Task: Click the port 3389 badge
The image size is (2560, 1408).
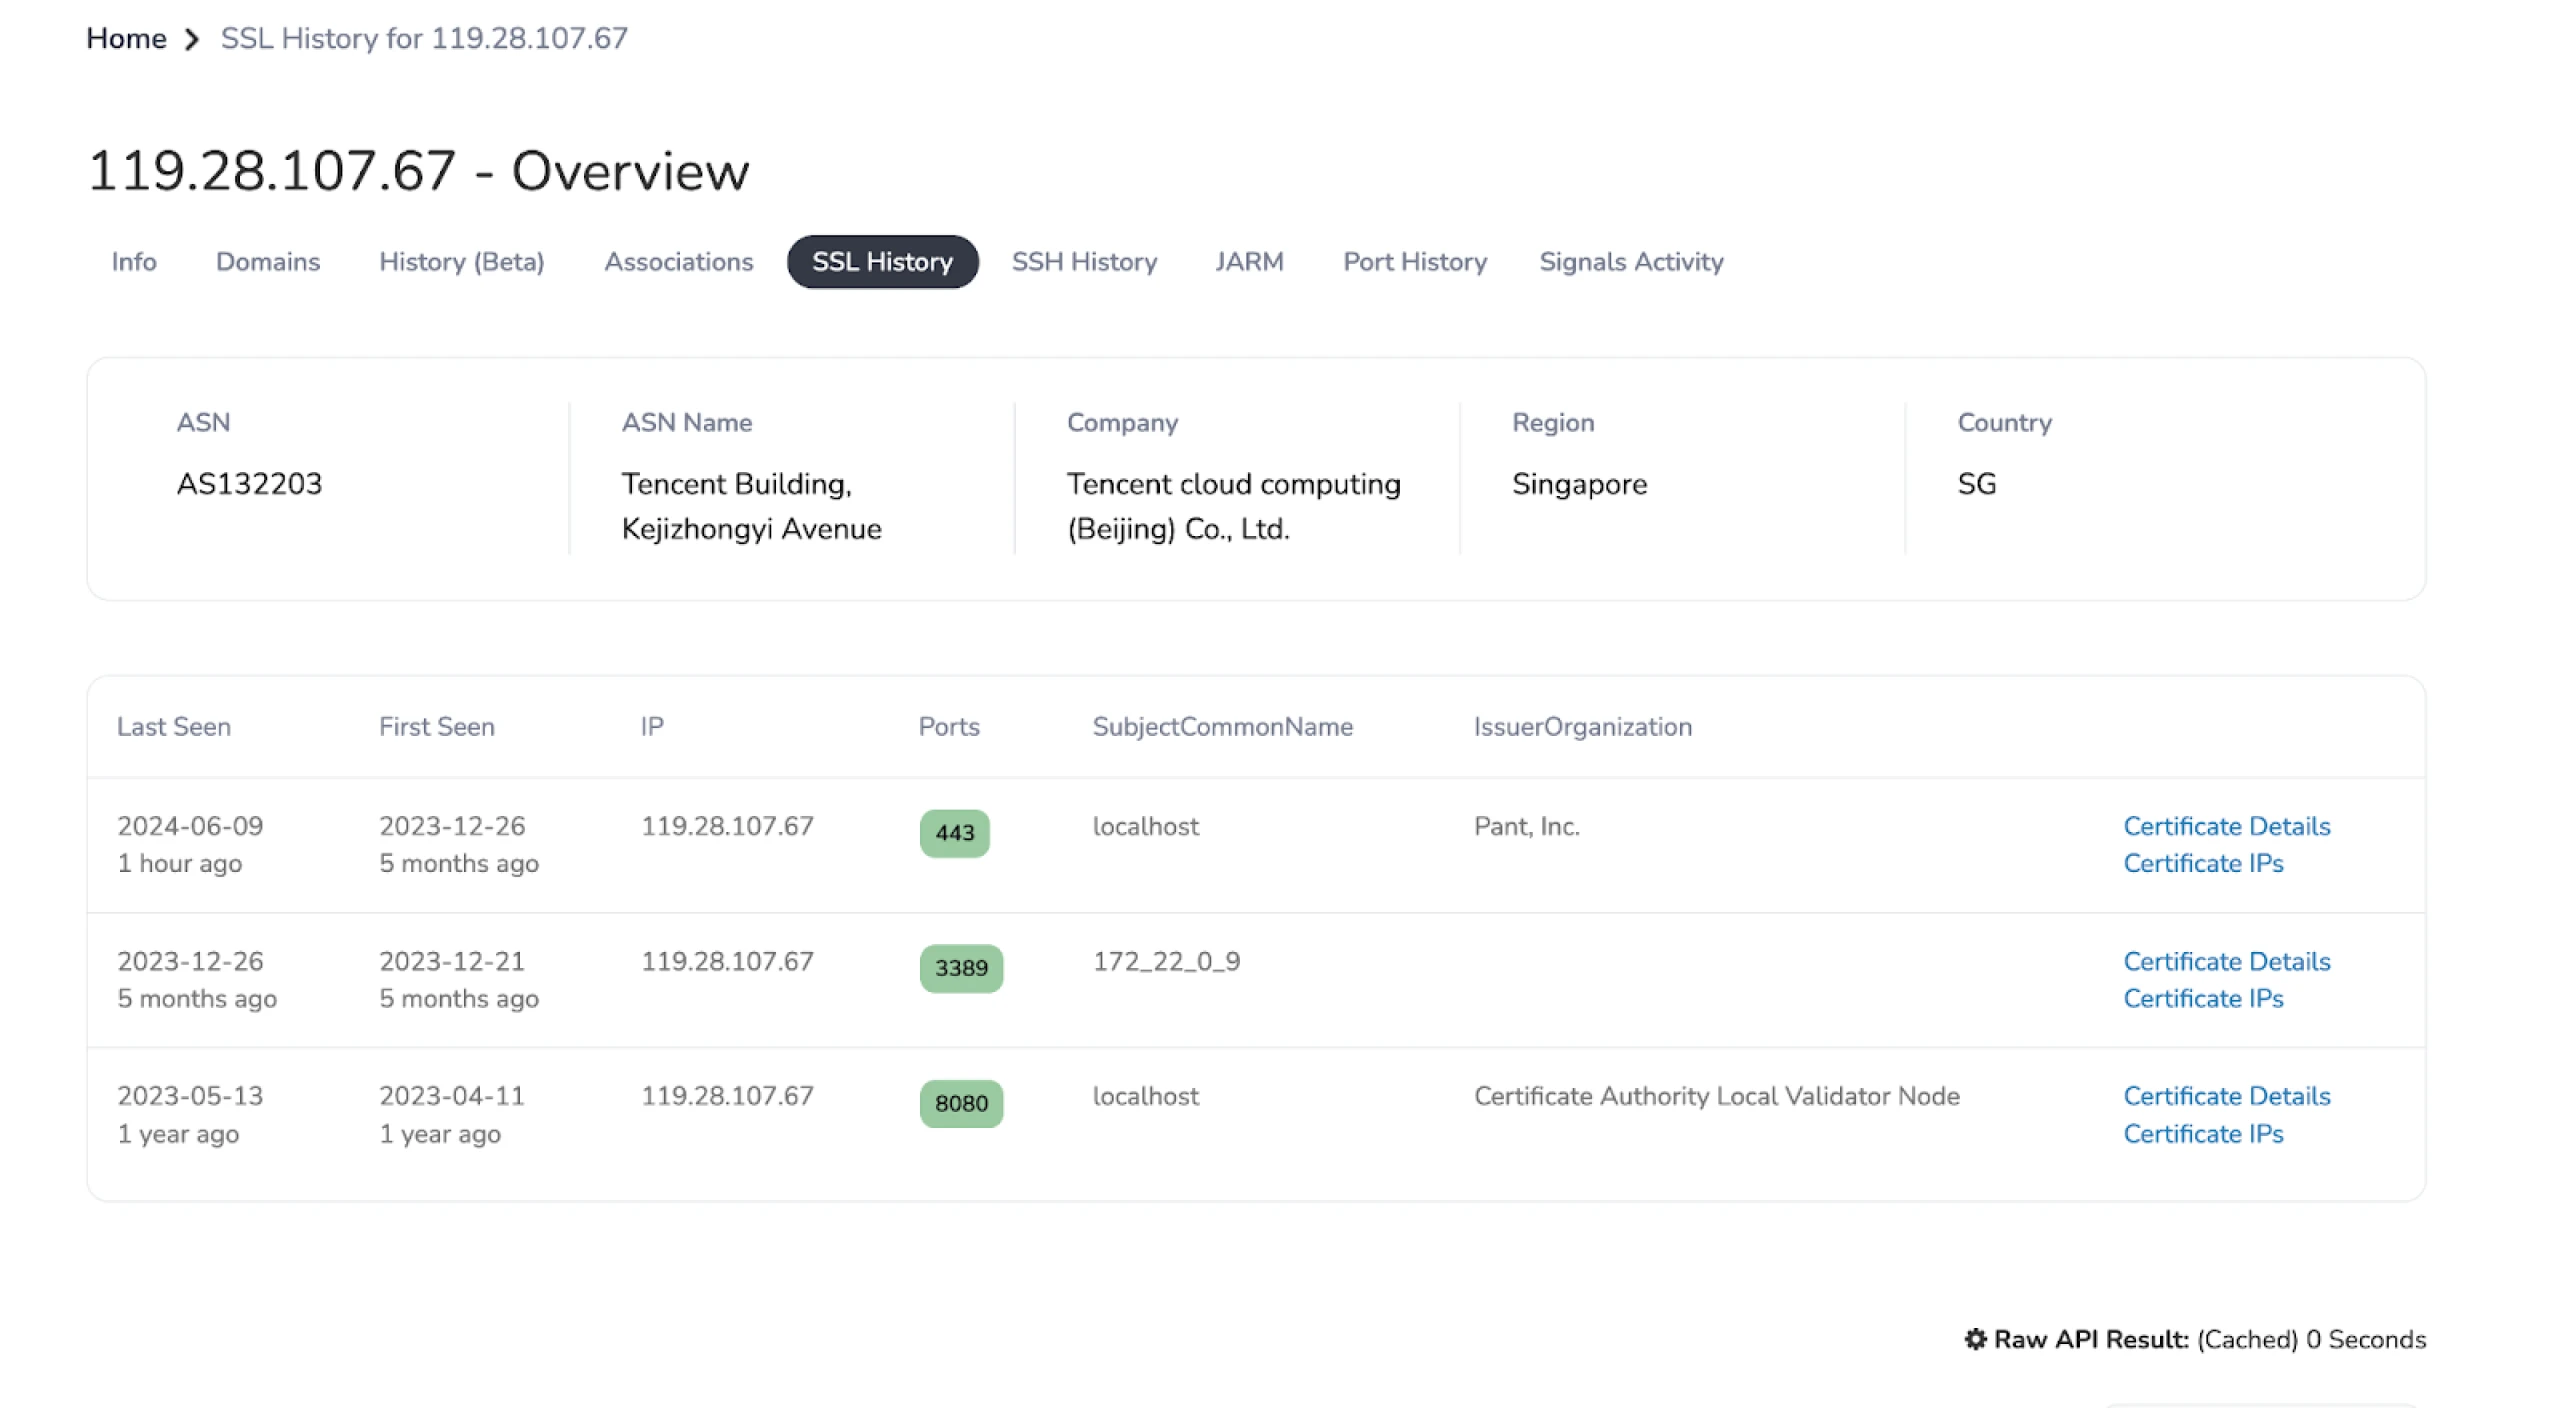Action: pyautogui.click(x=961, y=968)
